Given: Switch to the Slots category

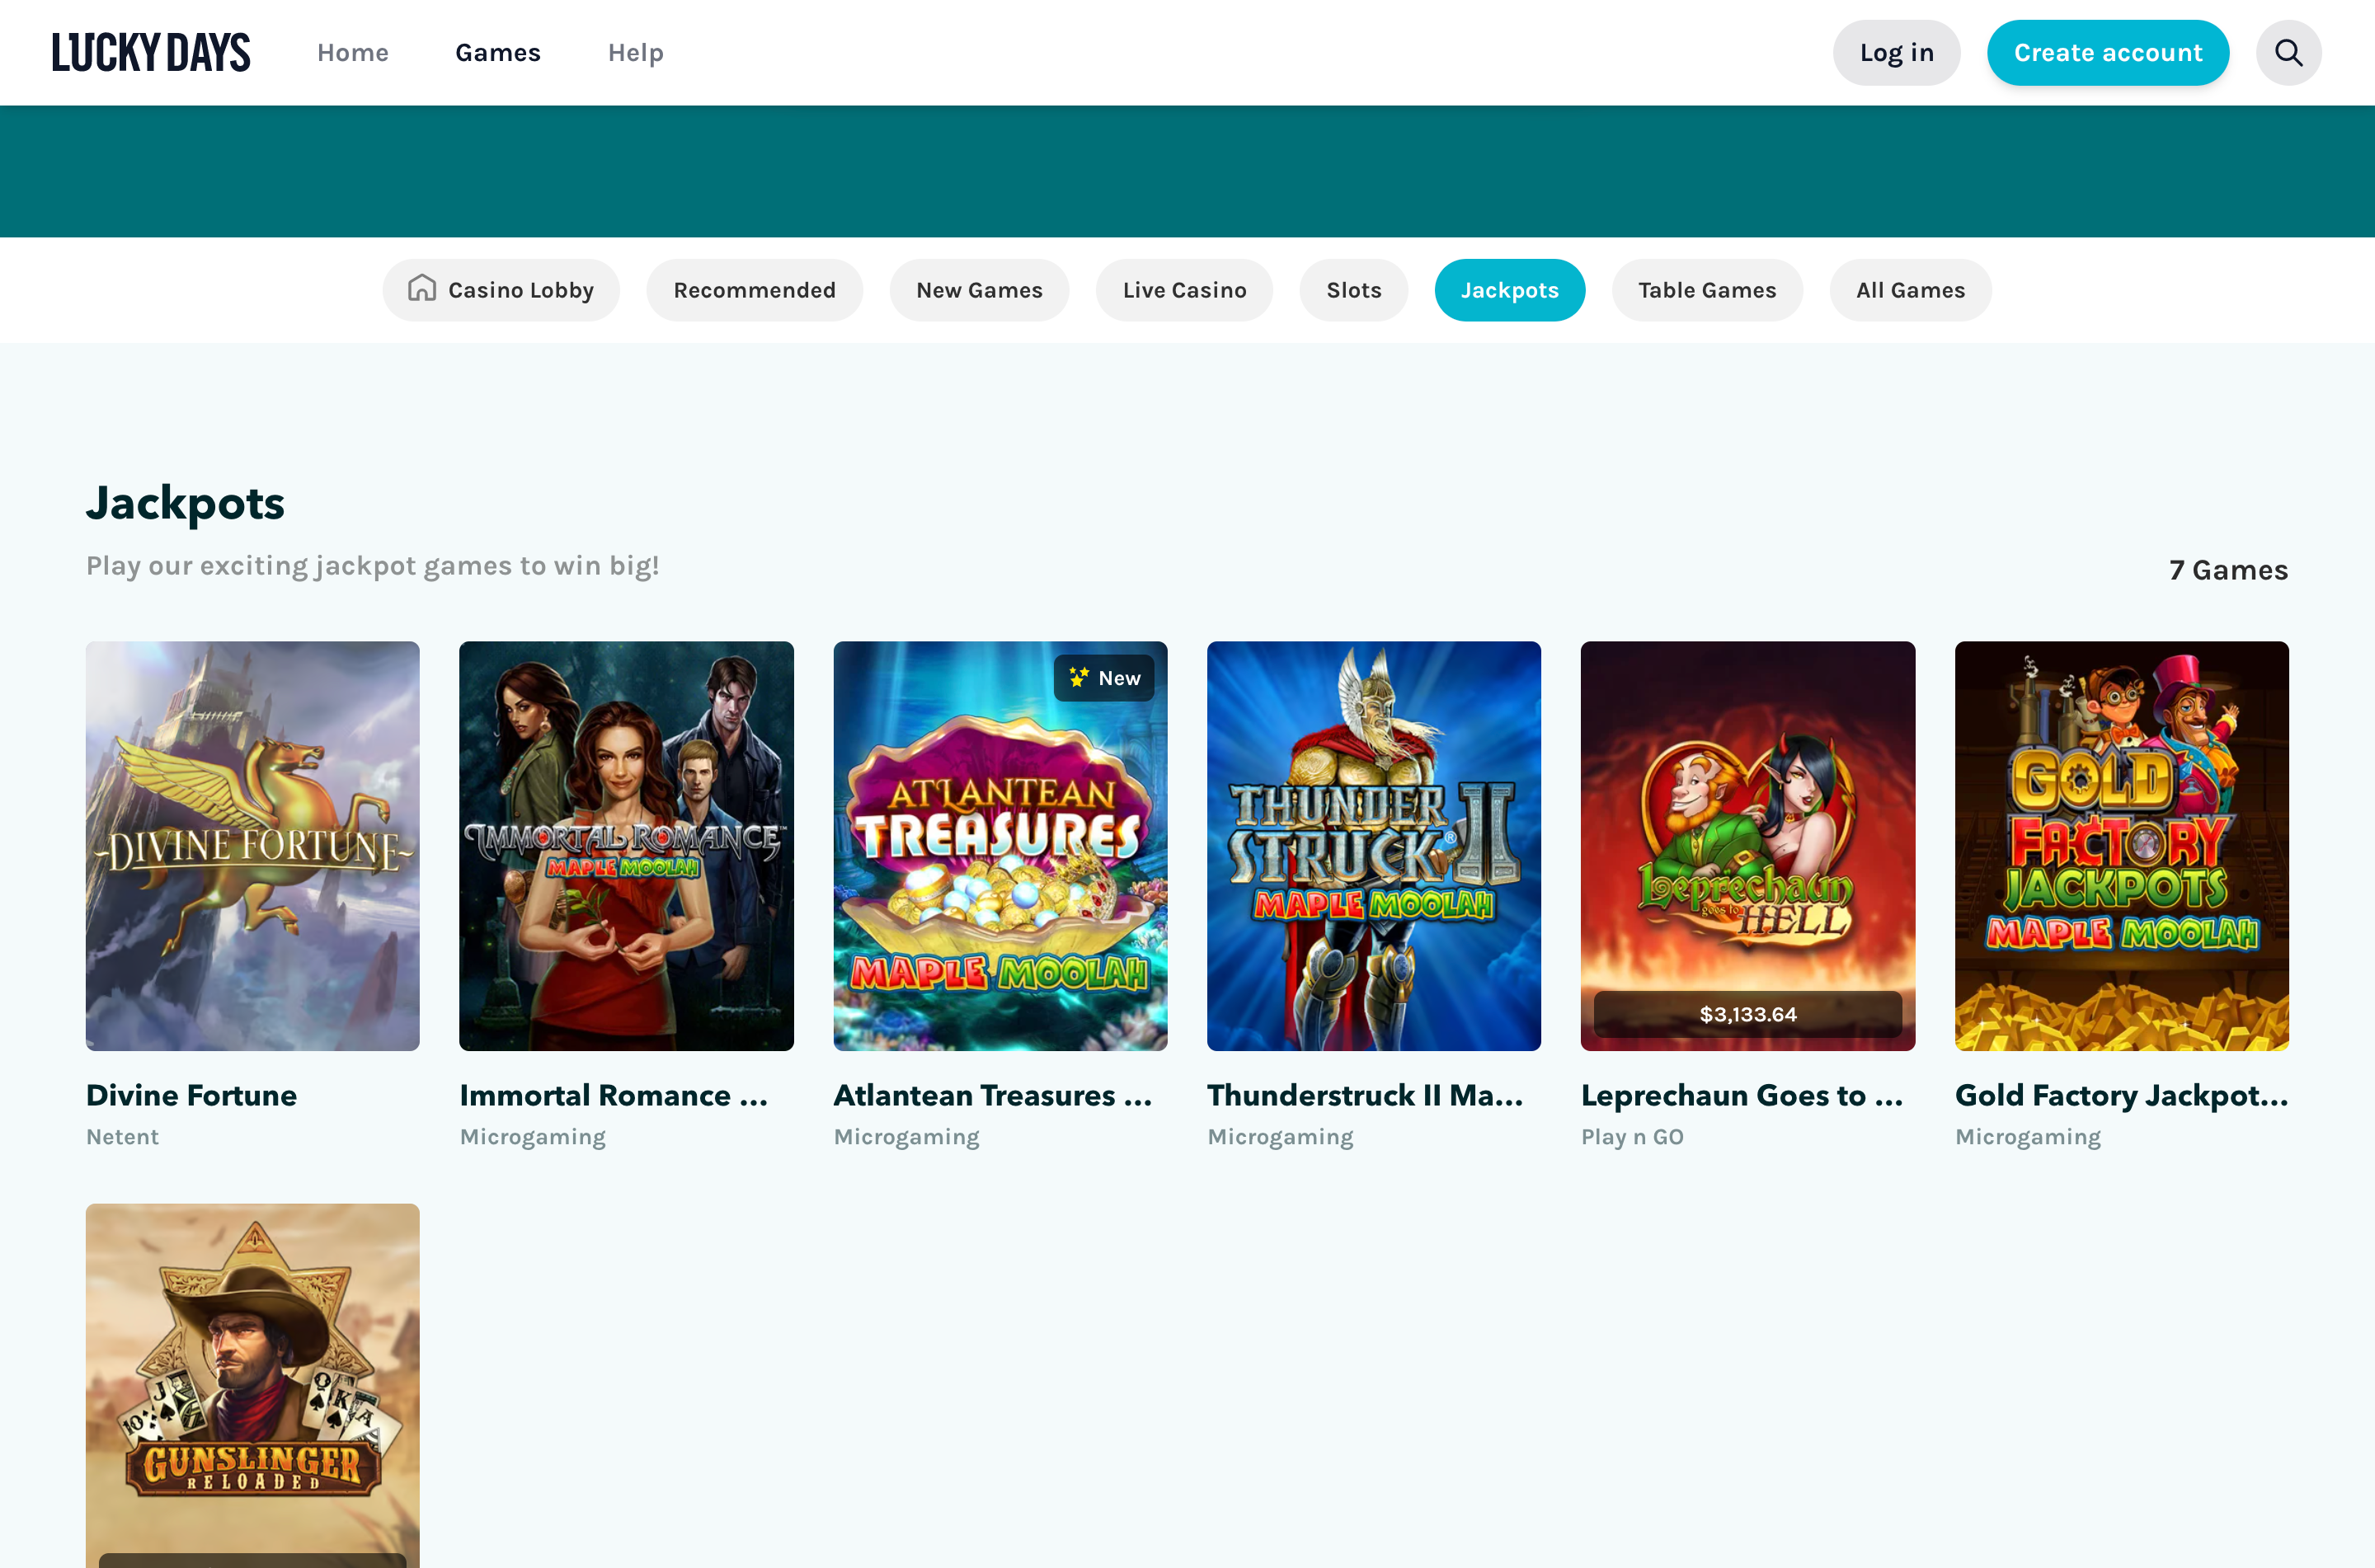Looking at the screenshot, I should pos(1353,290).
